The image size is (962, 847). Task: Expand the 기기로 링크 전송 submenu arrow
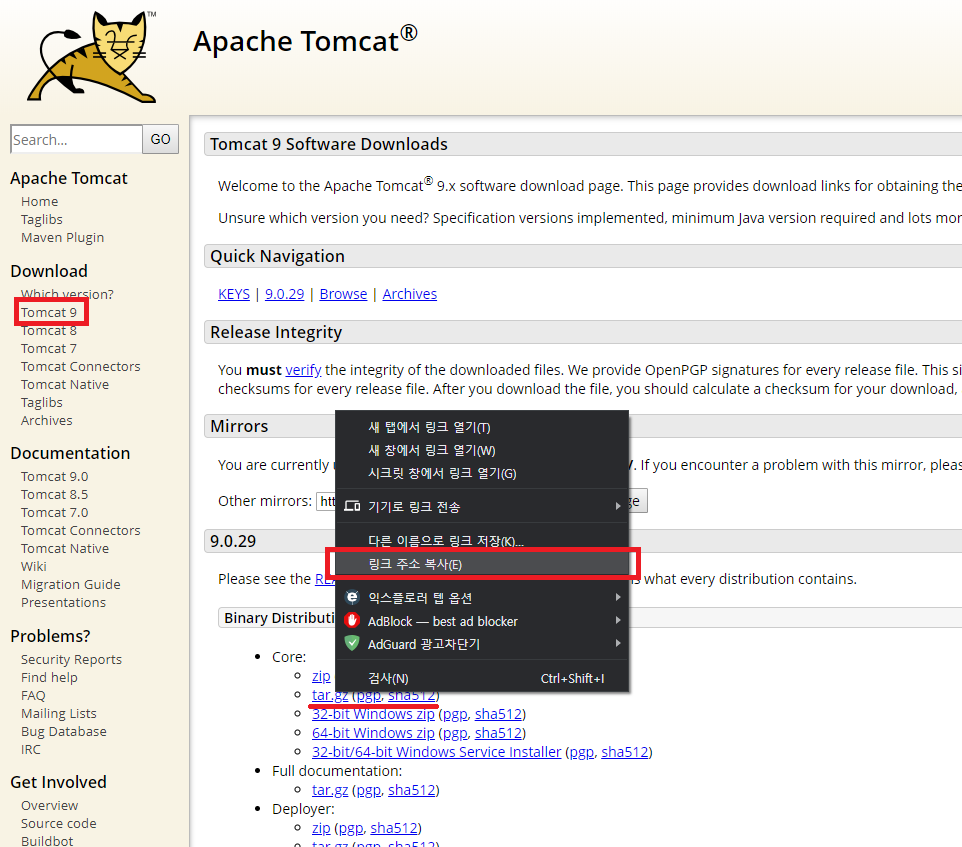[x=618, y=506]
